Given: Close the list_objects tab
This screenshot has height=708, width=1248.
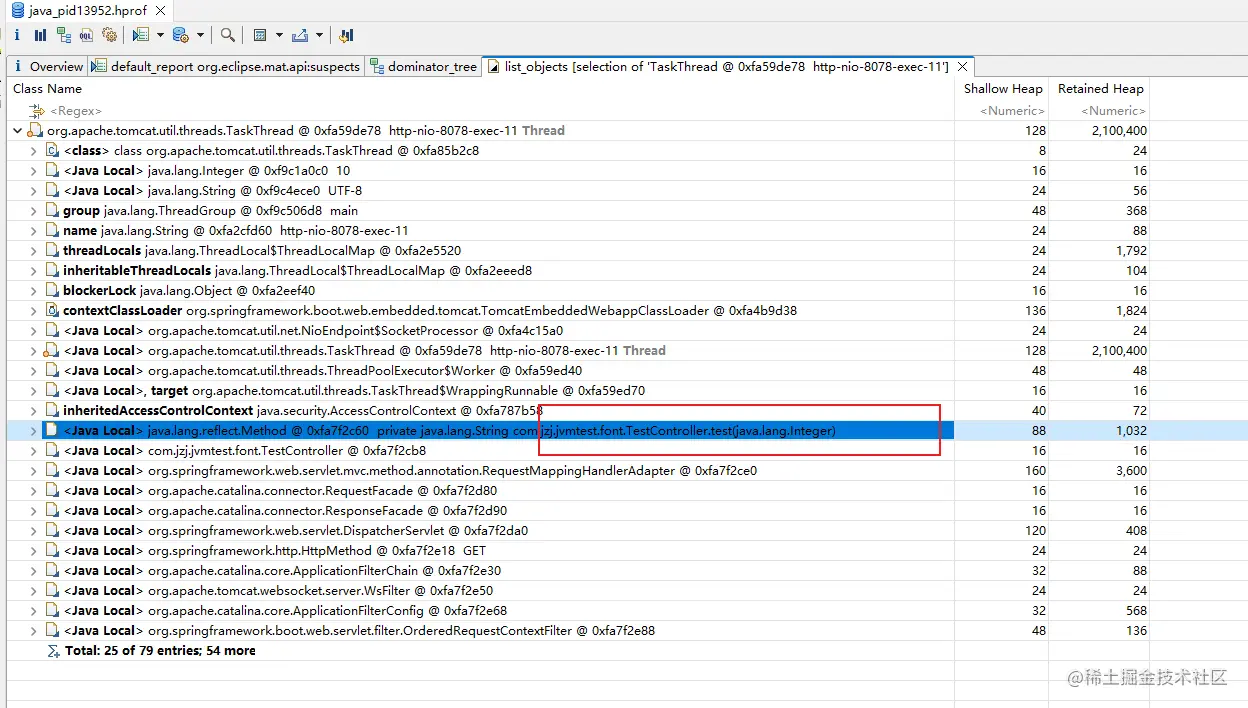Looking at the screenshot, I should (963, 66).
